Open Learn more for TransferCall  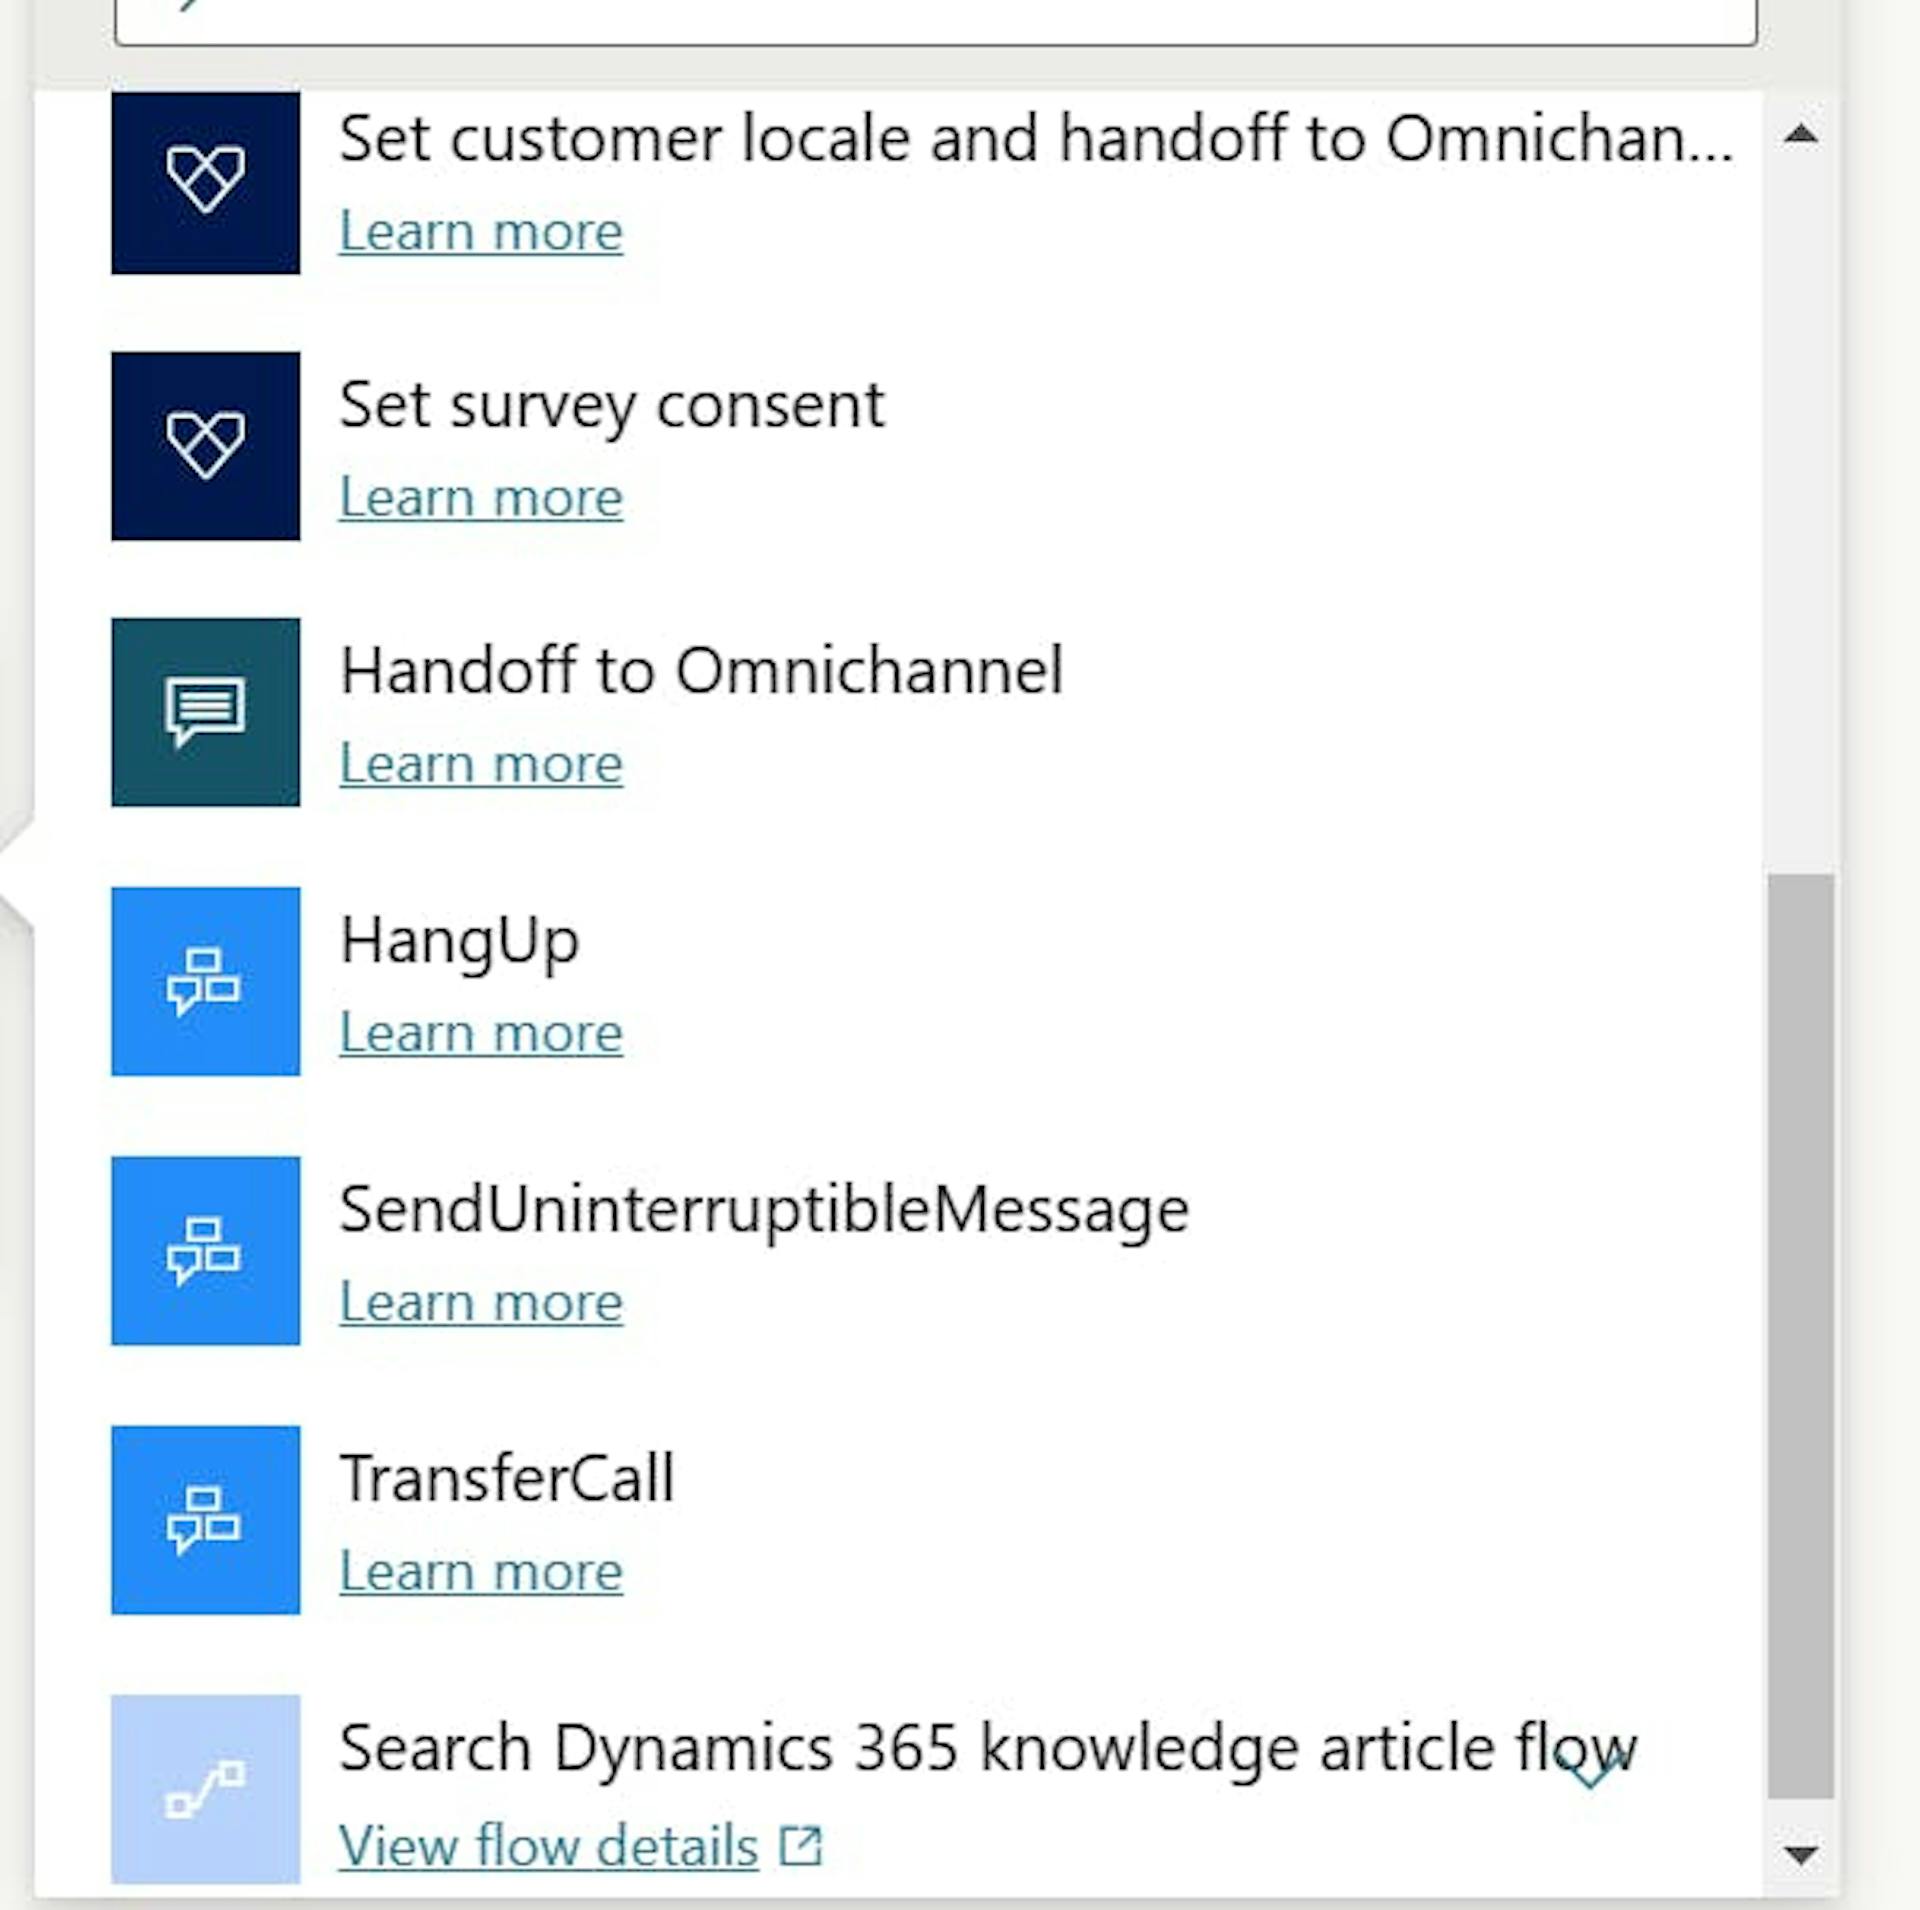(480, 1570)
